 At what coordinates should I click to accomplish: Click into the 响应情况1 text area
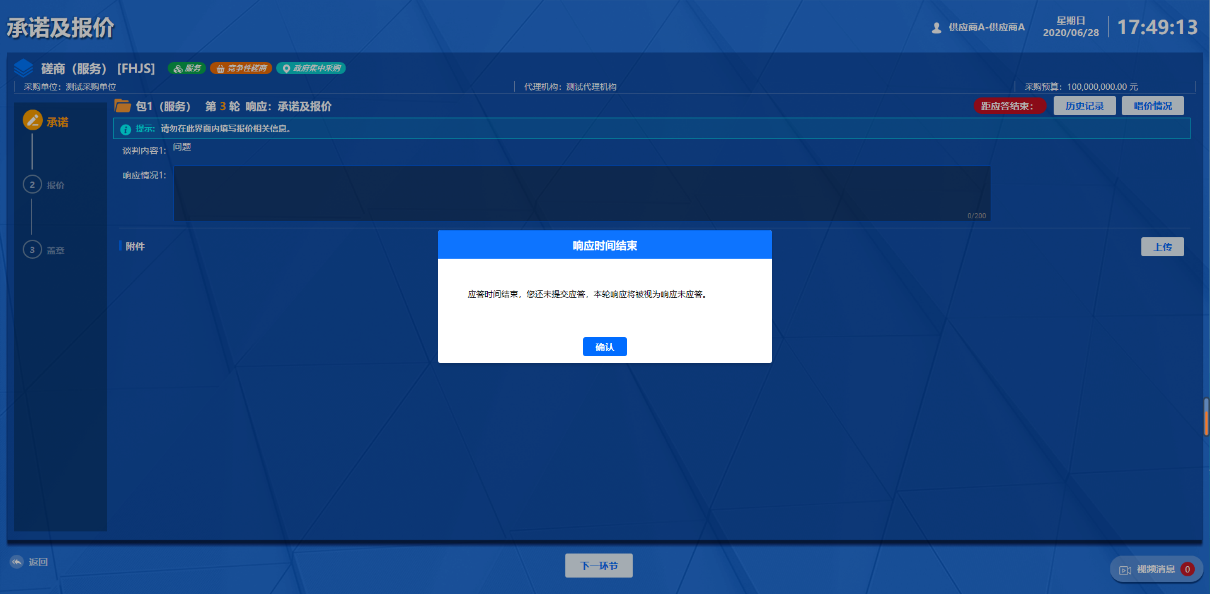[x=581, y=192]
